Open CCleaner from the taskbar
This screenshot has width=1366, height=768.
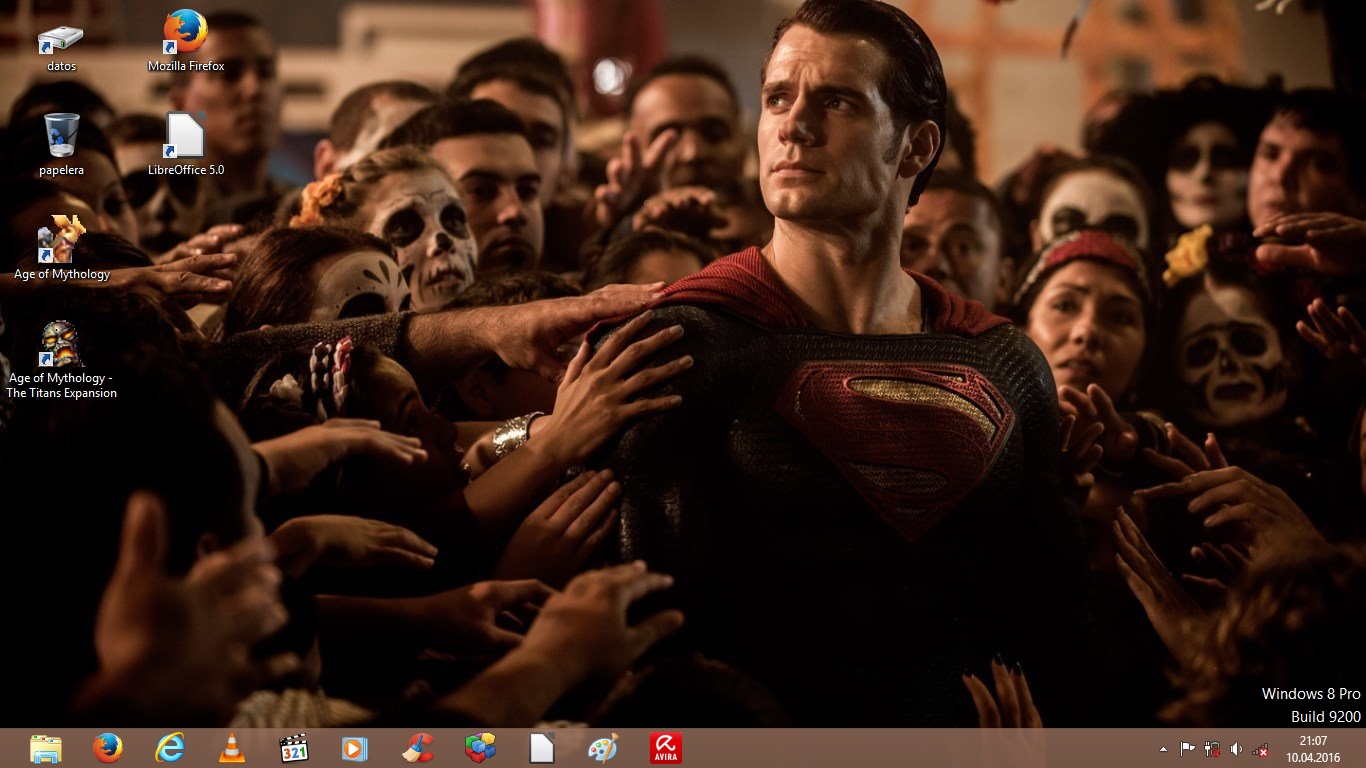coord(418,748)
